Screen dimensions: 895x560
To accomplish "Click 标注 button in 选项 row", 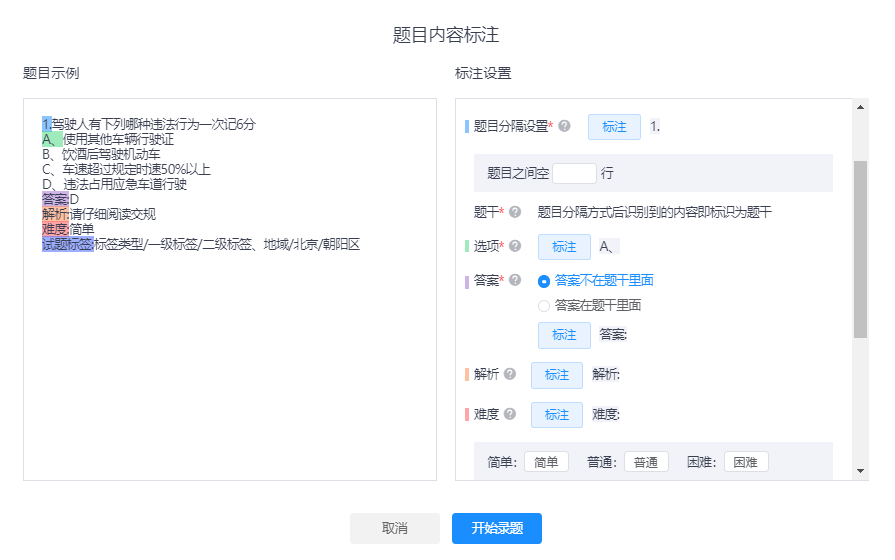I will 564,247.
